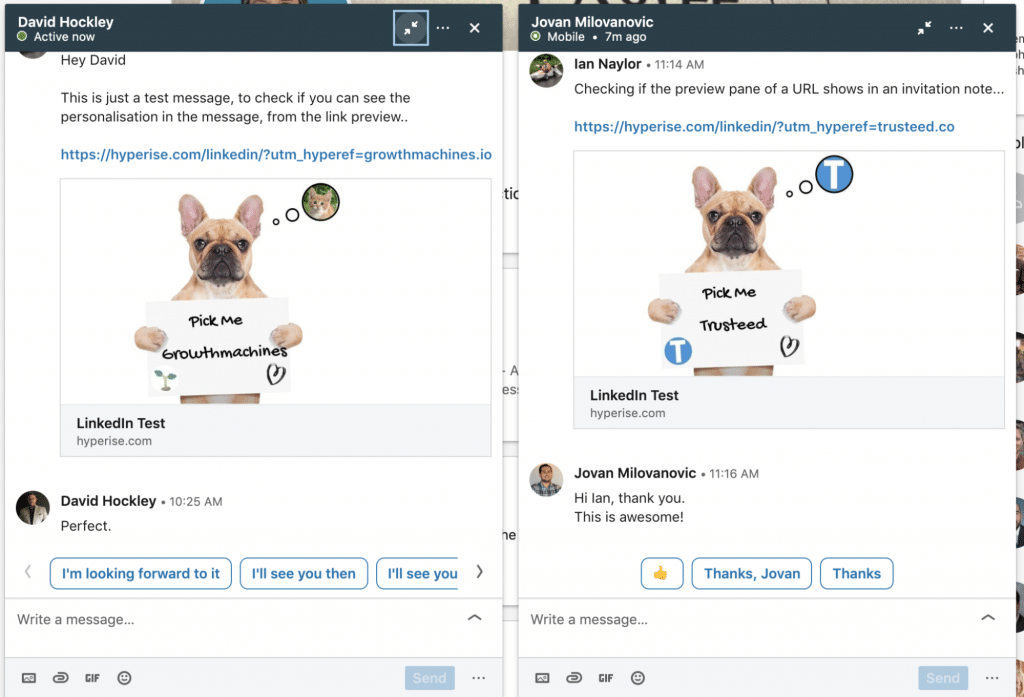Pick the "Thanks, Jovan" quick reply

point(752,574)
